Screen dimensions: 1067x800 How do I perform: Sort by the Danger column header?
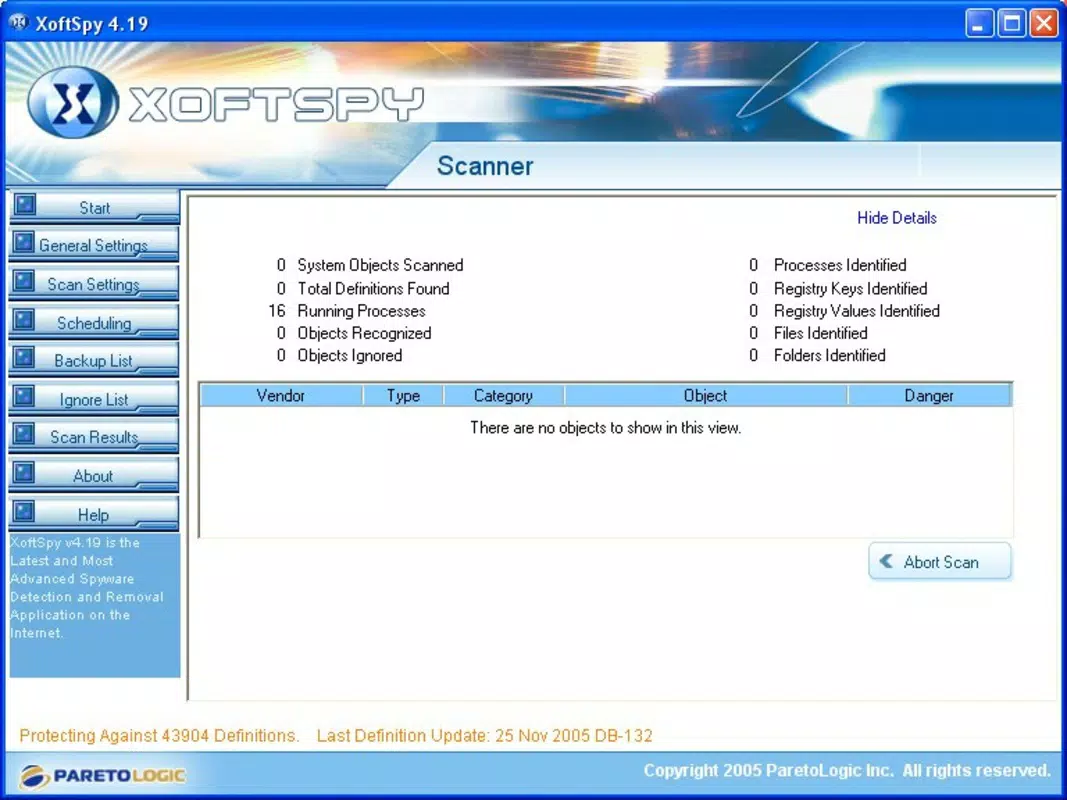(929, 395)
